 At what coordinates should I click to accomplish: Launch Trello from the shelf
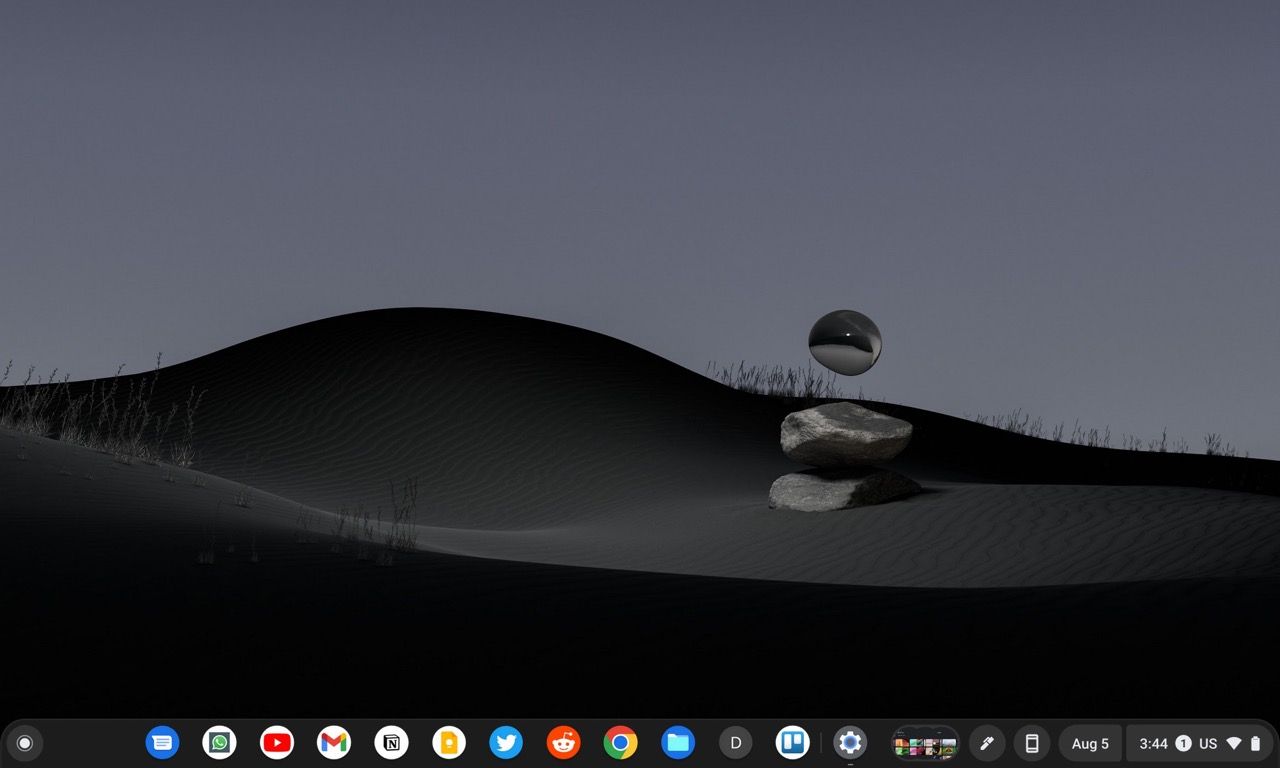(793, 743)
